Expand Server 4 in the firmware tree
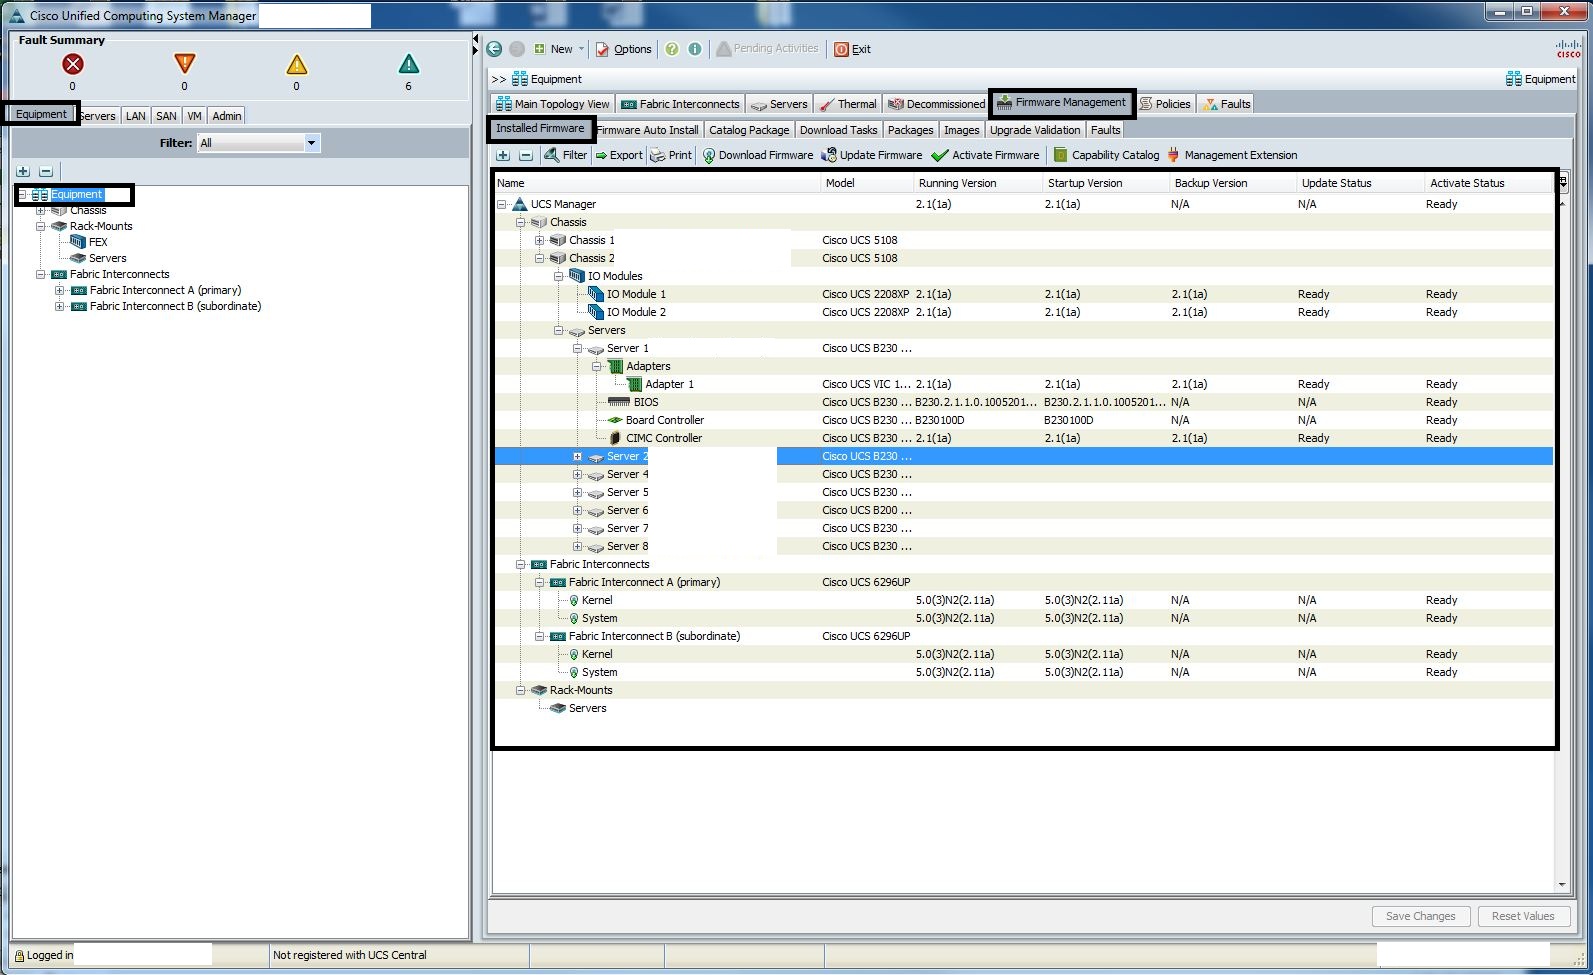1593x975 pixels. [577, 475]
